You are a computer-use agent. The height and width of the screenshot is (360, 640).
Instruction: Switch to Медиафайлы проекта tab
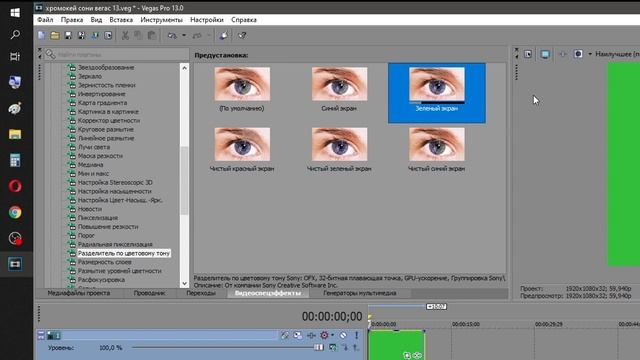[79, 293]
